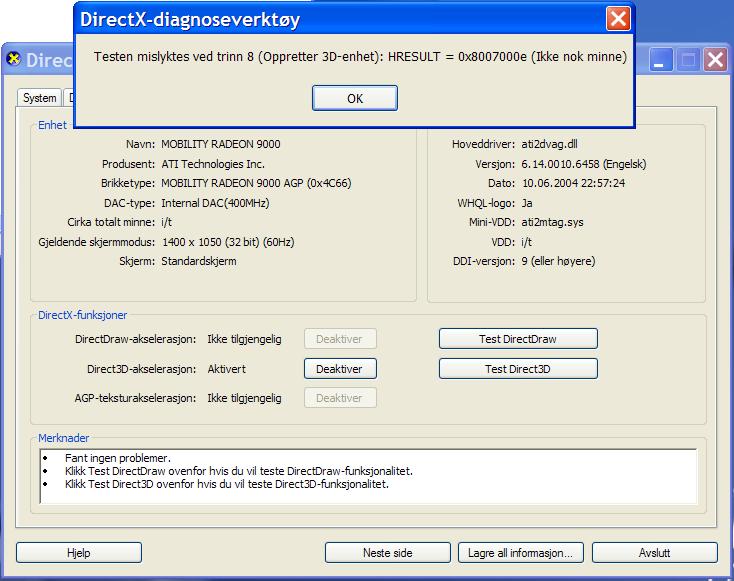
Task: Click the DirectX icon in main title bar
Action: (13, 60)
